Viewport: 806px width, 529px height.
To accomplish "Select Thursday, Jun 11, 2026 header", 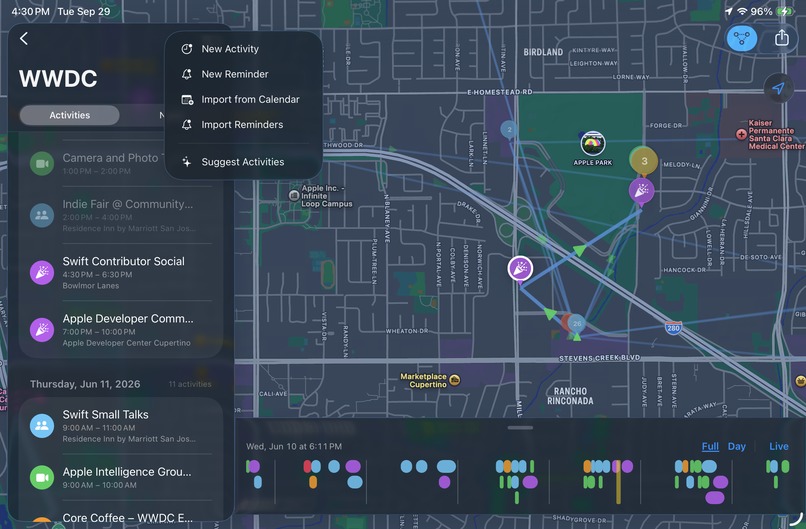I will [x=85, y=384].
